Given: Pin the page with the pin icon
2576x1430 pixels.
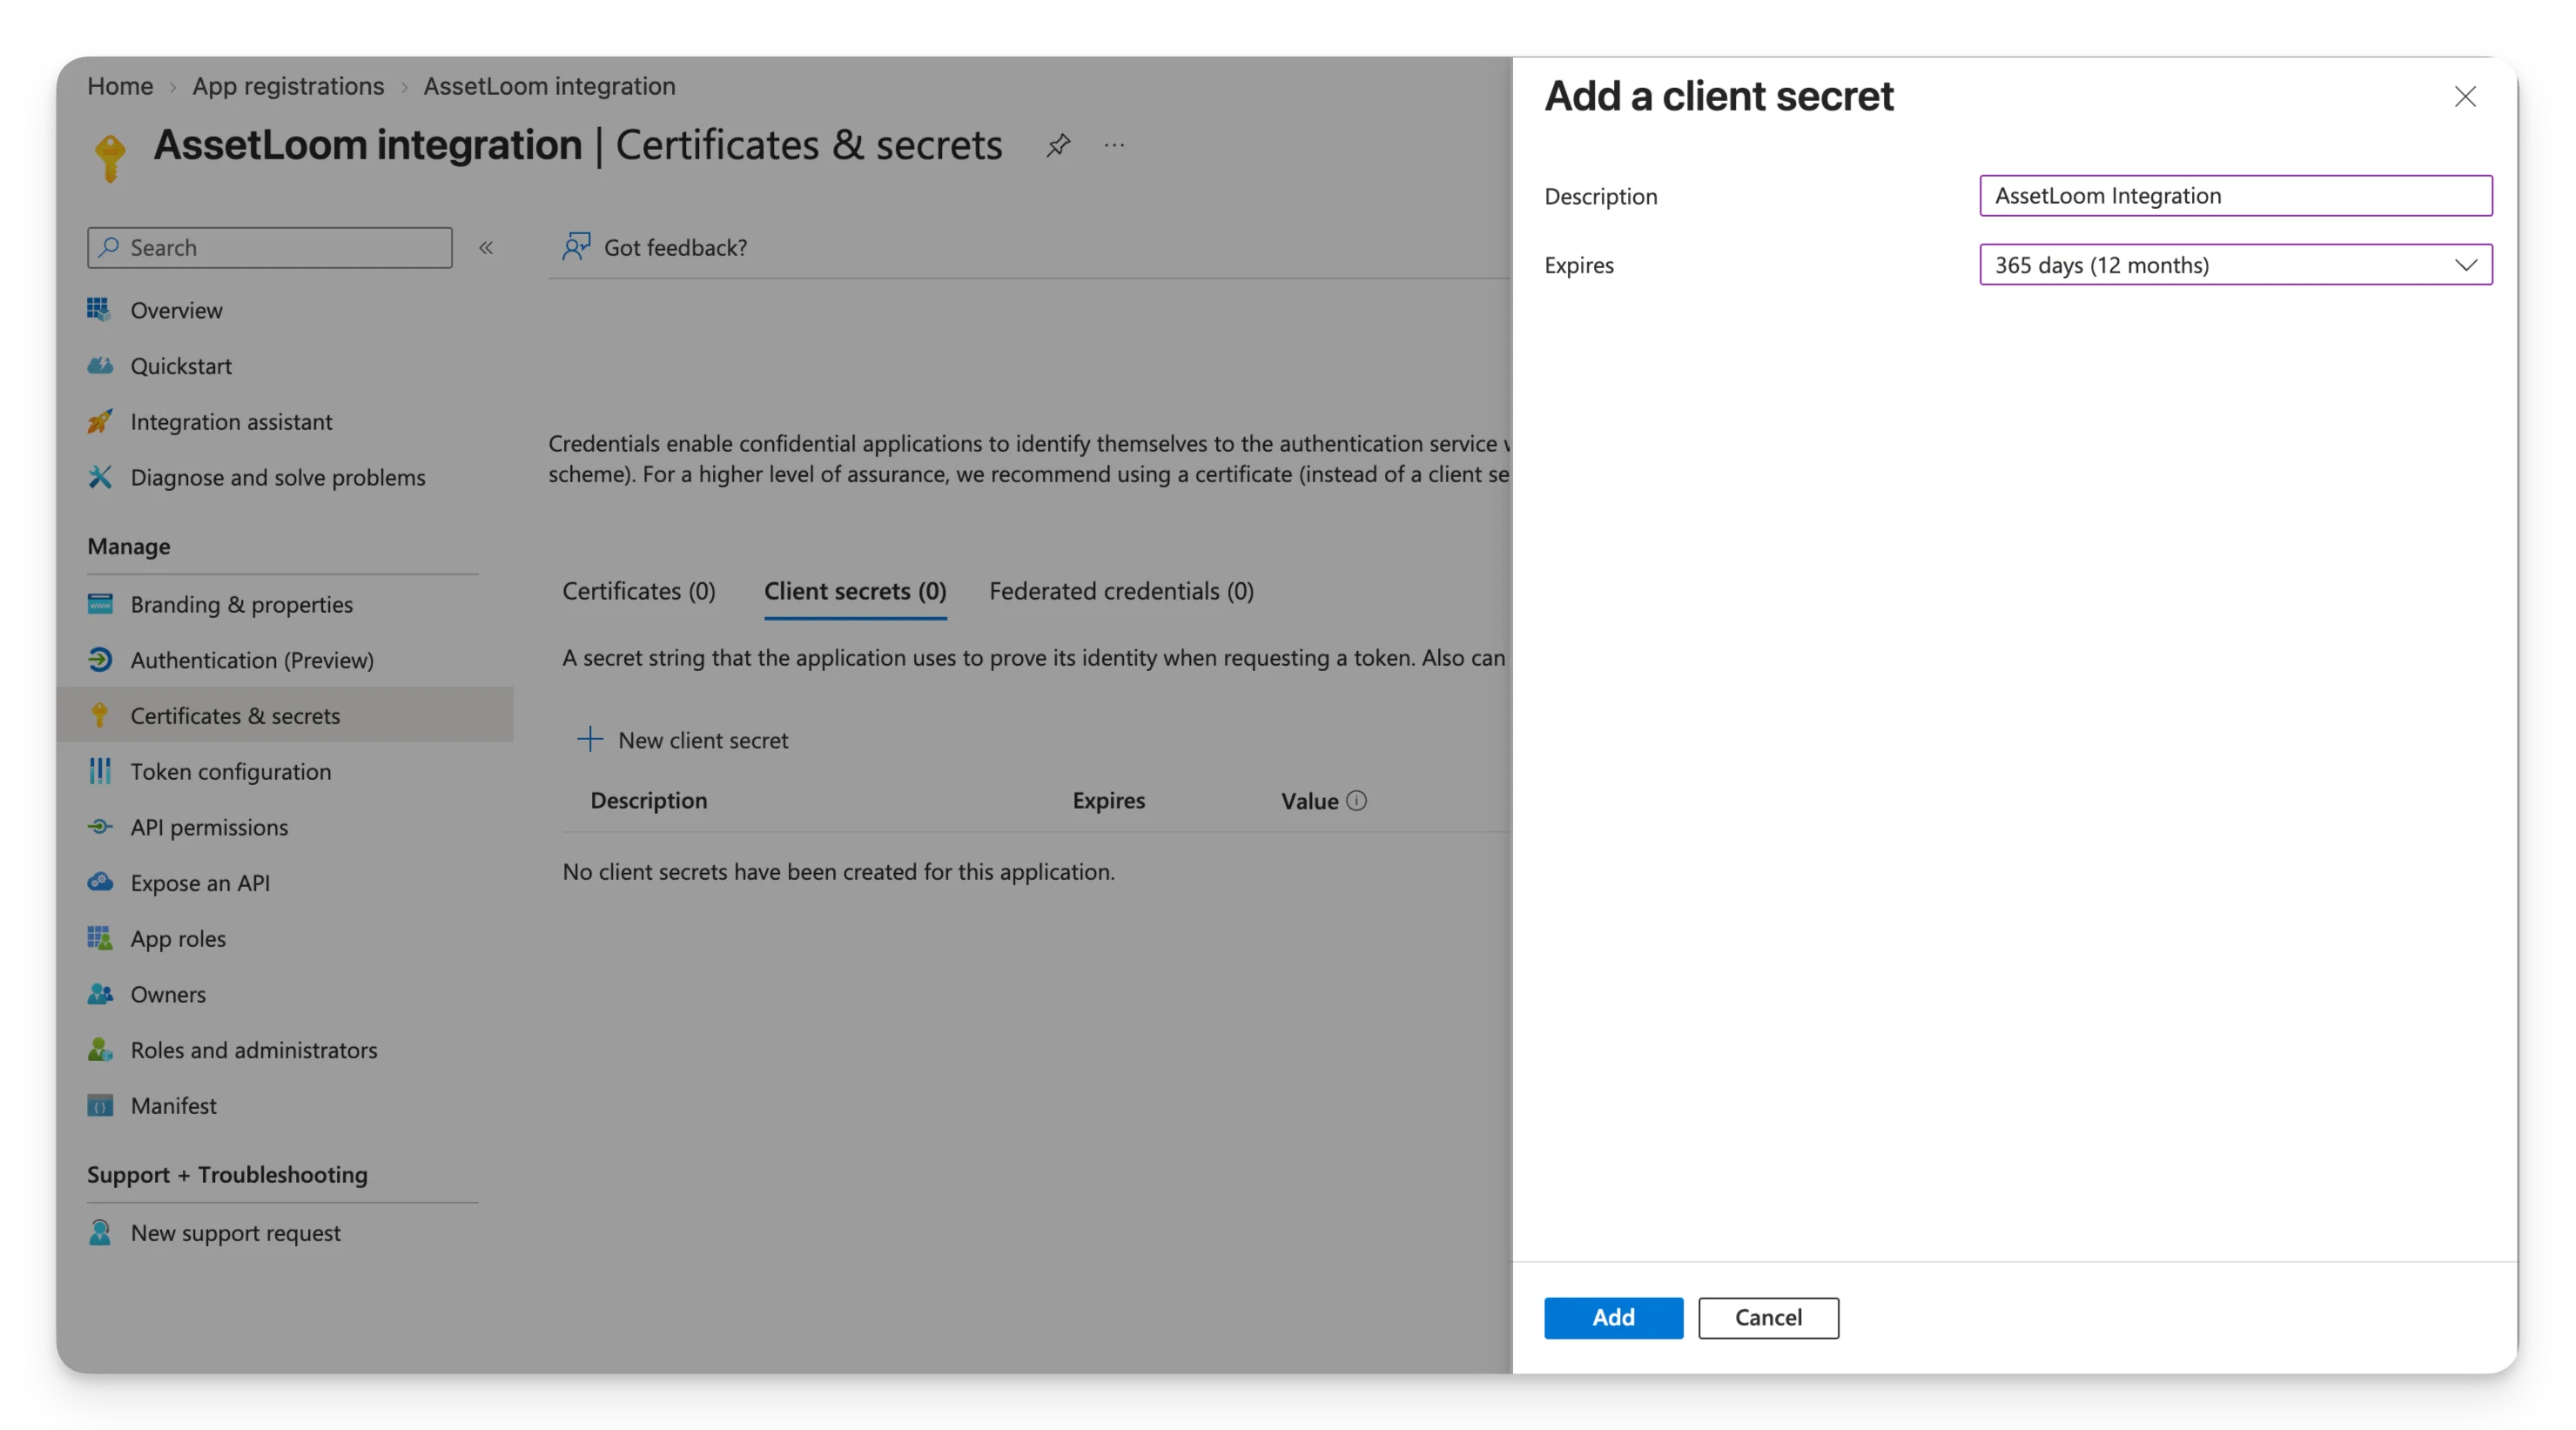Looking at the screenshot, I should [1058, 145].
